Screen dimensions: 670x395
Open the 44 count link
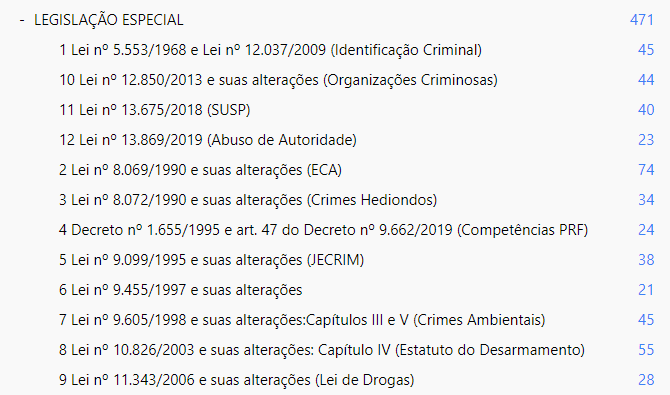[646, 80]
